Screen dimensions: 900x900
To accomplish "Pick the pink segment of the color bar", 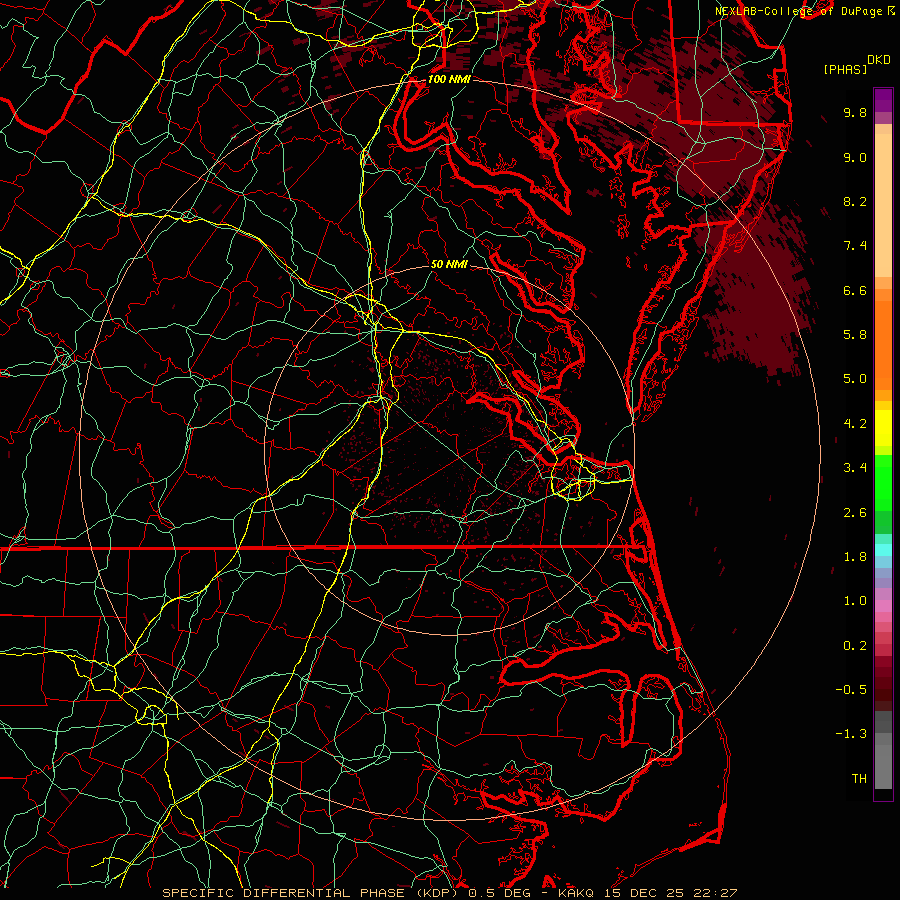I will click(883, 606).
